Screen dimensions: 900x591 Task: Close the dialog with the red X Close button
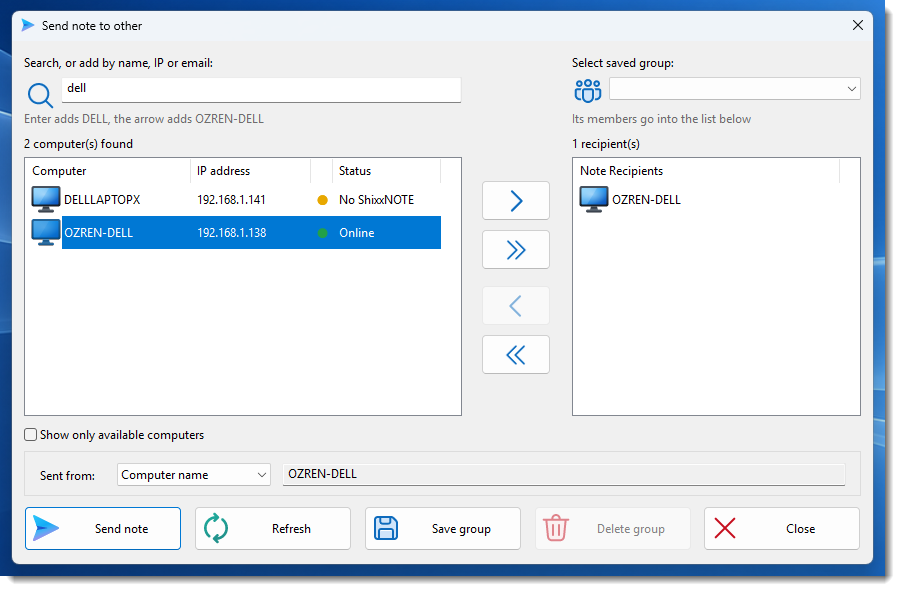[782, 528]
